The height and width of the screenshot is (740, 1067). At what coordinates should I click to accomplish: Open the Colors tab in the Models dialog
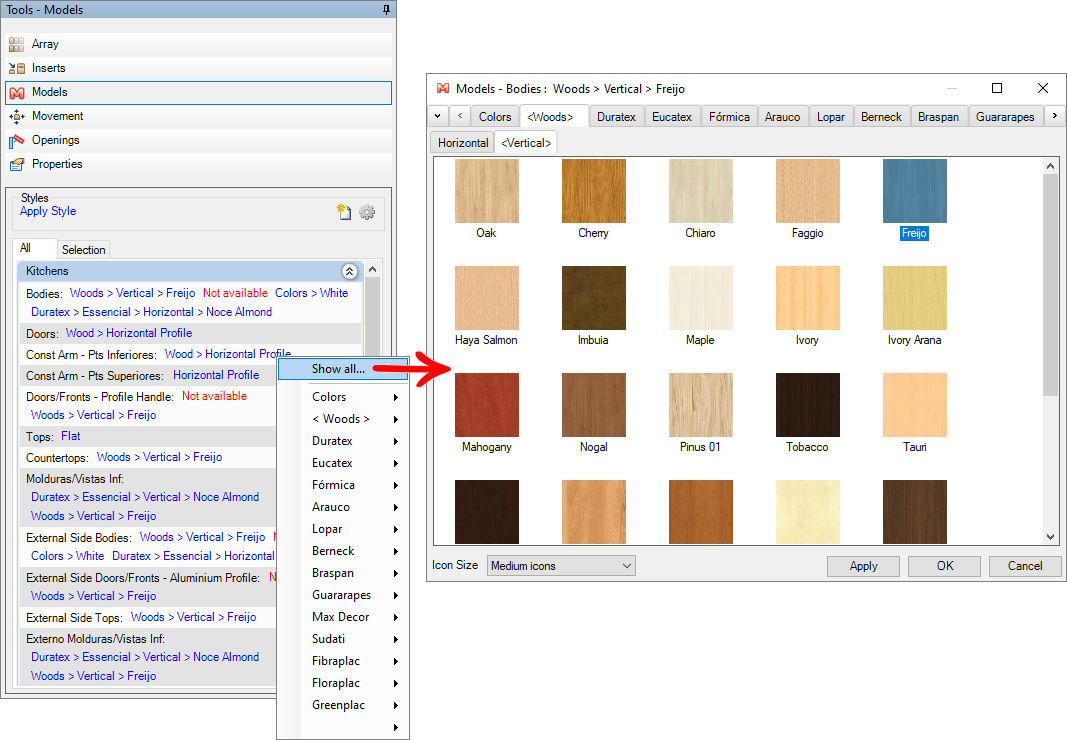(x=495, y=117)
